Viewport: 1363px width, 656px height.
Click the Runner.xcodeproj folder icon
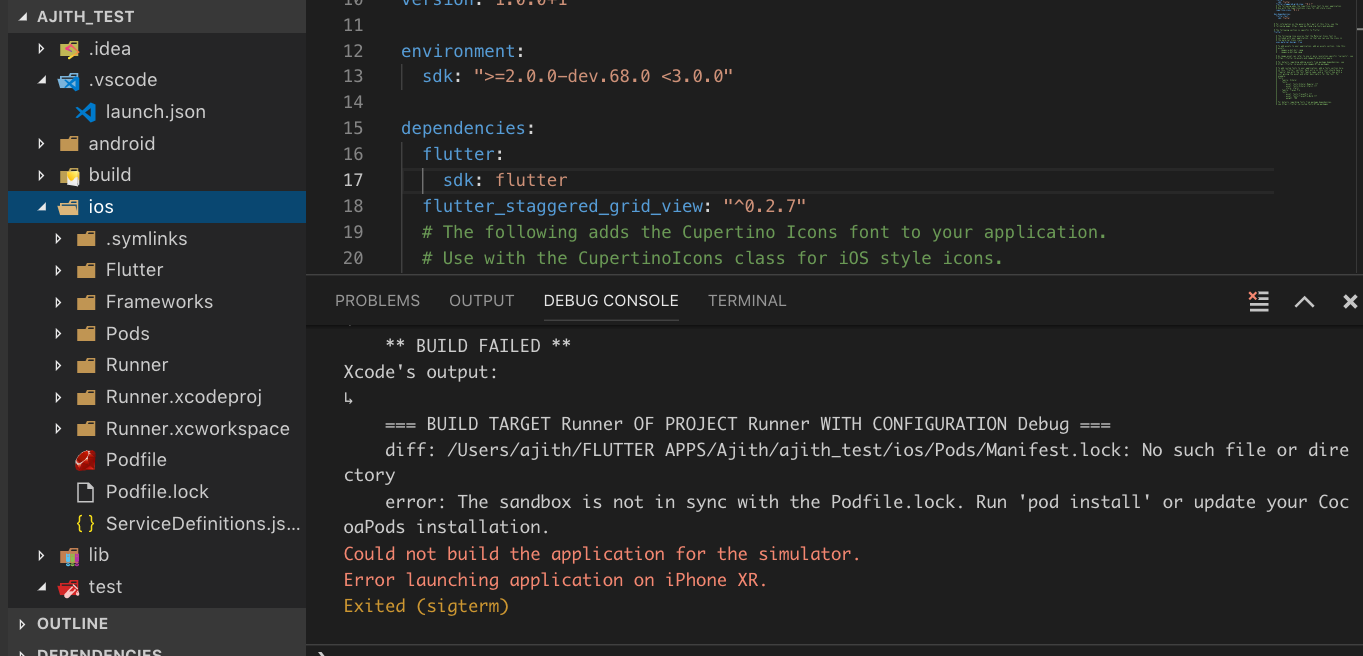pos(86,397)
